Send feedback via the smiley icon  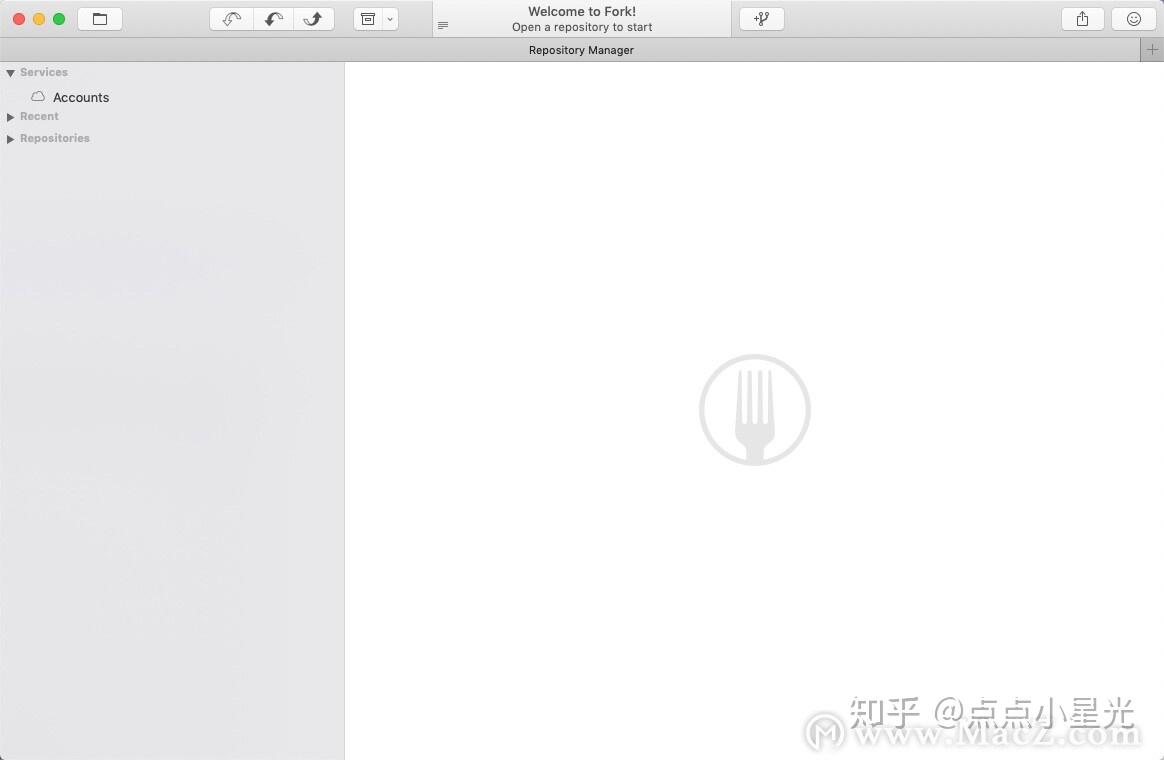pyautogui.click(x=1133, y=18)
